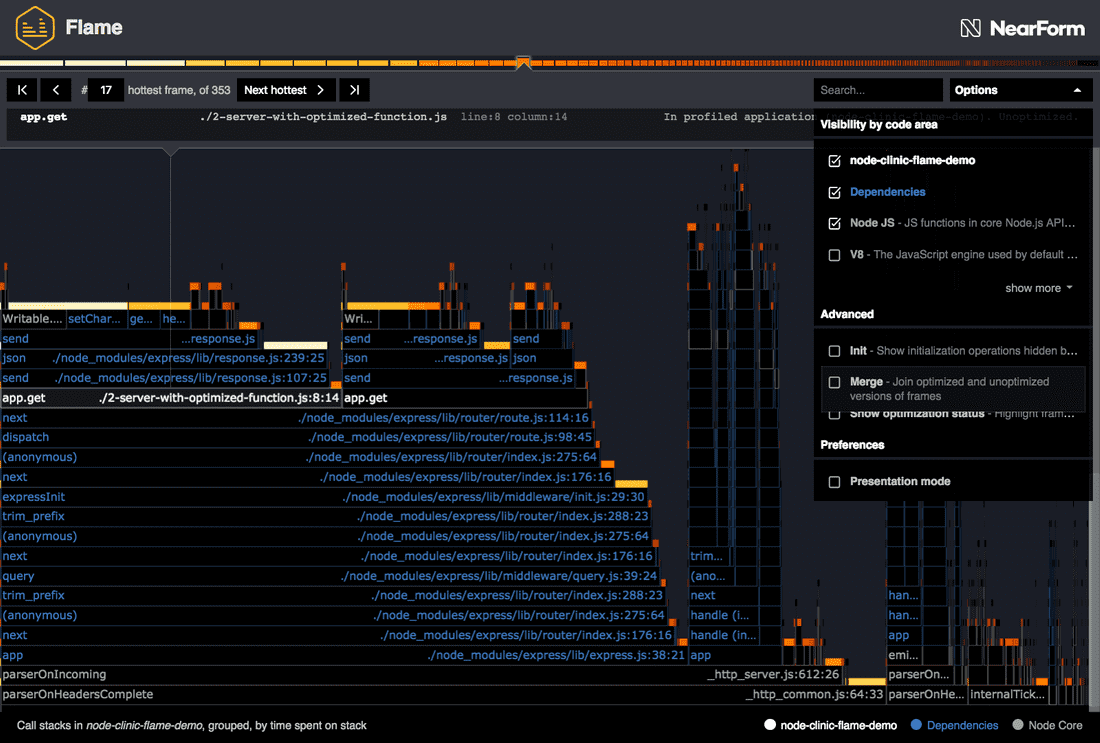The height and width of the screenshot is (743, 1100).
Task: Select the next route.js:114:16 frame
Action: pyautogui.click(x=295, y=418)
